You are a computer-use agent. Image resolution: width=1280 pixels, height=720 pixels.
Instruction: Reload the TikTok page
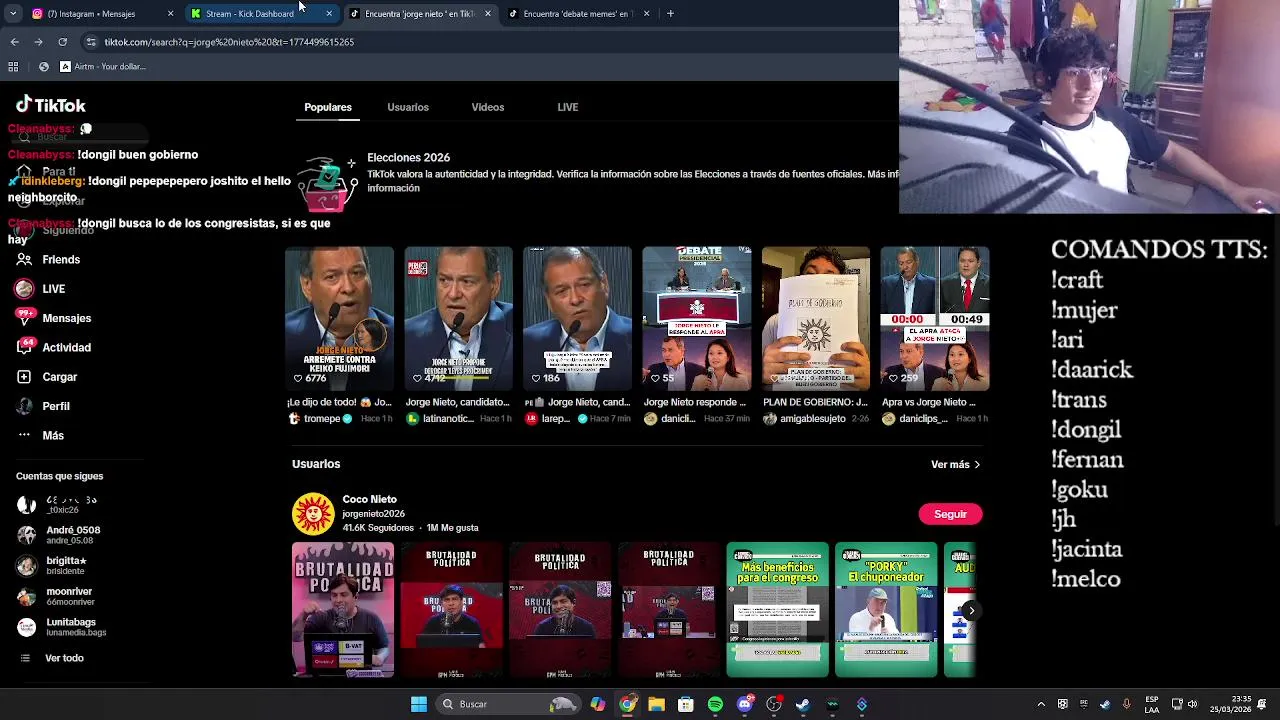tap(62, 42)
